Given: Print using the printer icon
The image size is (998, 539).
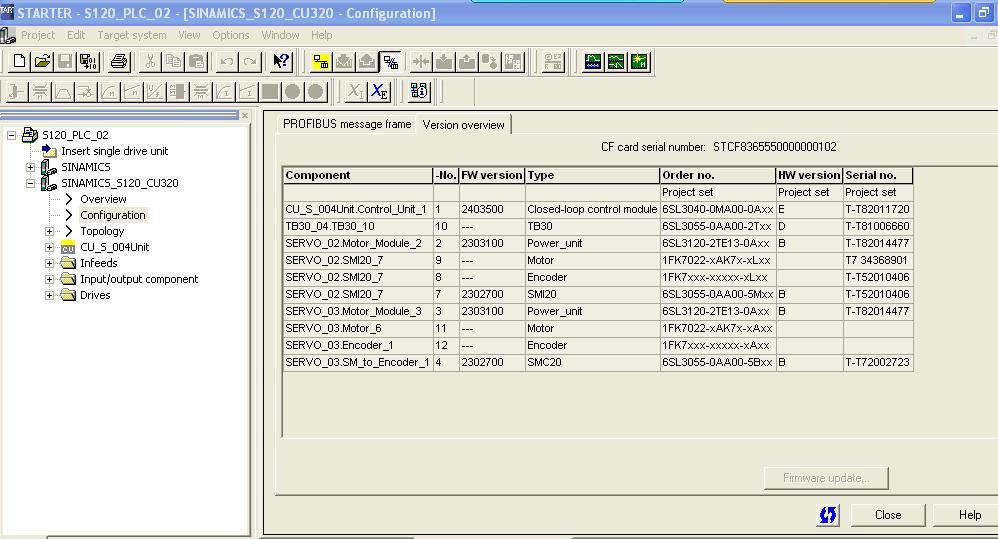Looking at the screenshot, I should click(119, 62).
